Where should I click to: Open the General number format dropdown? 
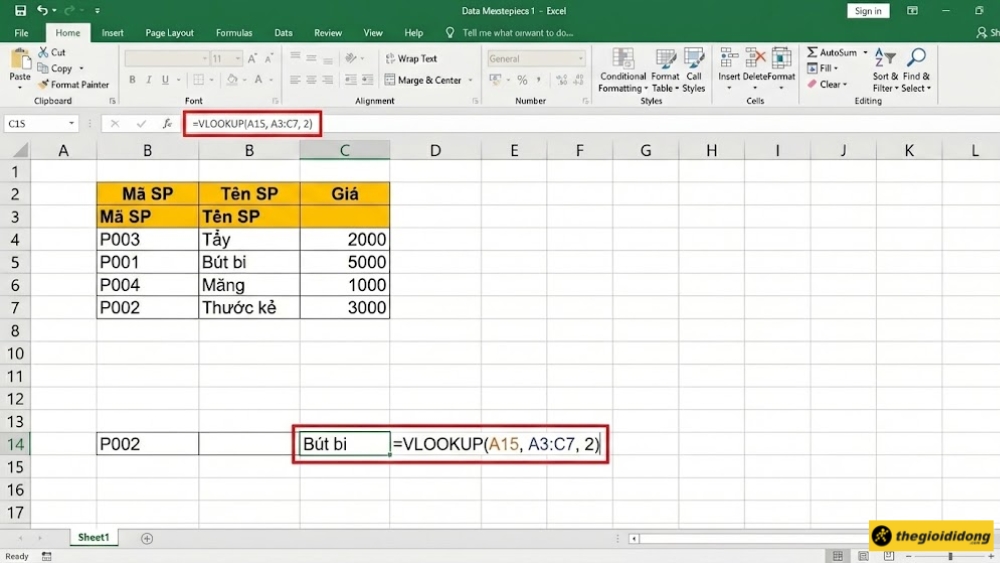tap(580, 59)
